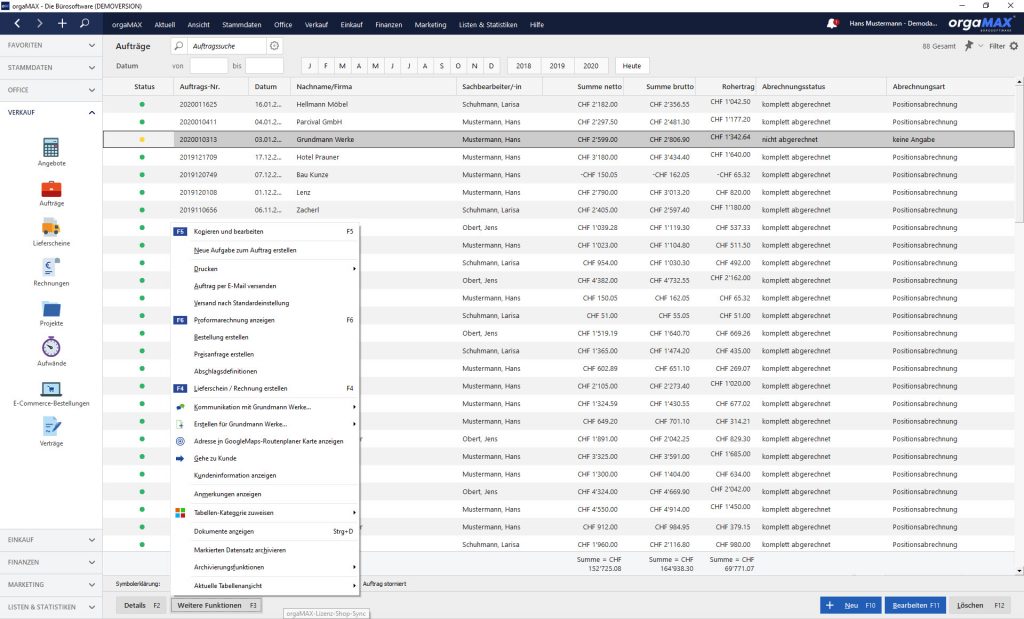Click the pin icon near Filter
Viewport: 1024px width, 619px height.
pos(969,46)
